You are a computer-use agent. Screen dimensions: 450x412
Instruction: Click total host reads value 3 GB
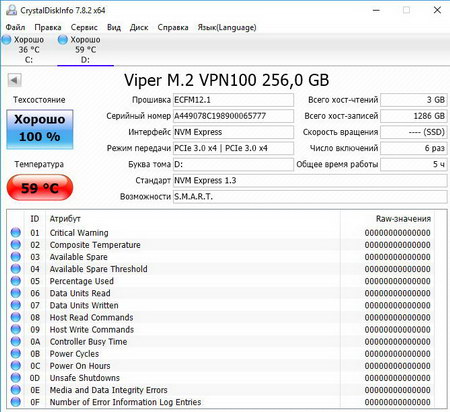tap(414, 100)
